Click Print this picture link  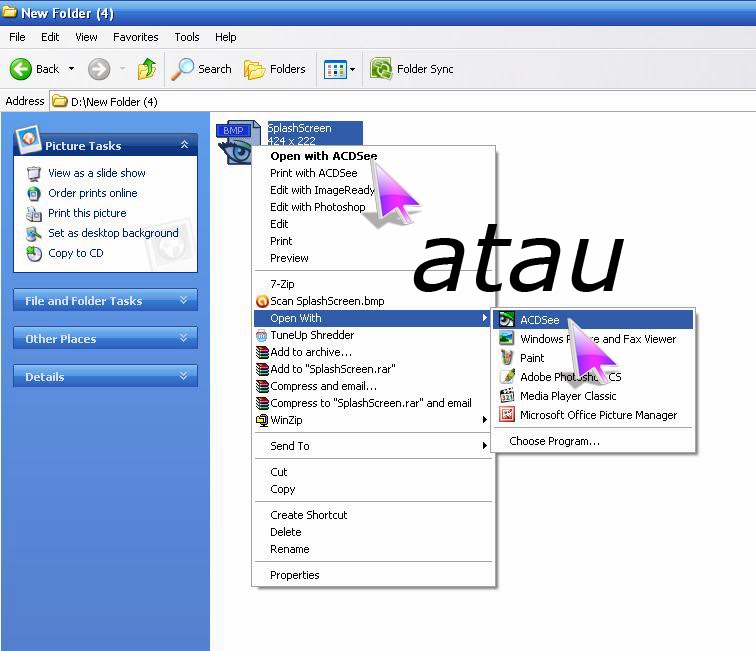pos(87,213)
